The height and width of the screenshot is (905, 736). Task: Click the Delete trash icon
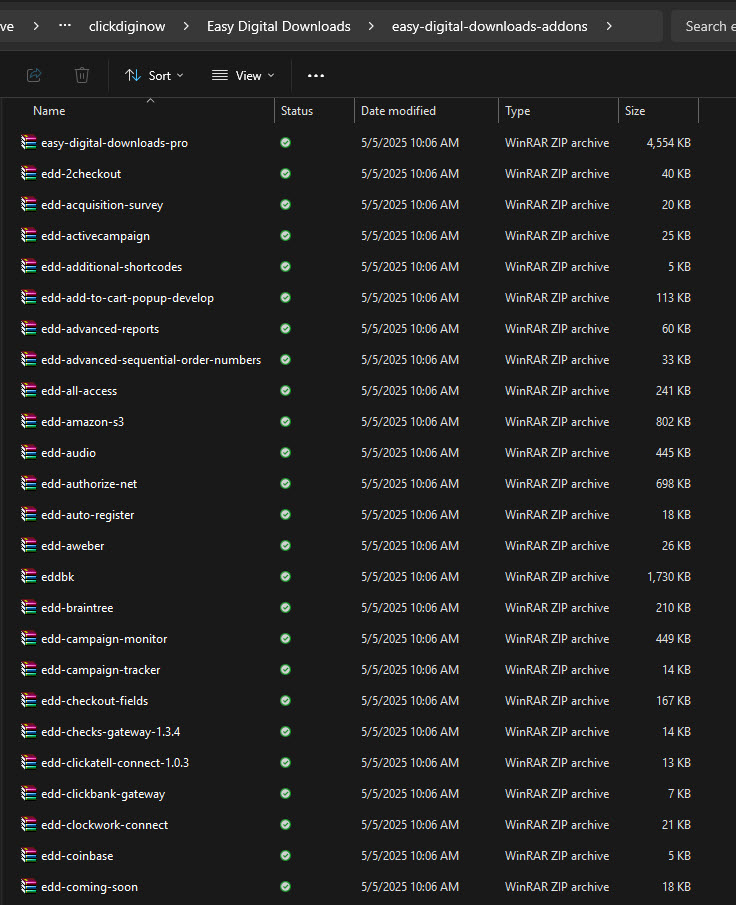(82, 75)
